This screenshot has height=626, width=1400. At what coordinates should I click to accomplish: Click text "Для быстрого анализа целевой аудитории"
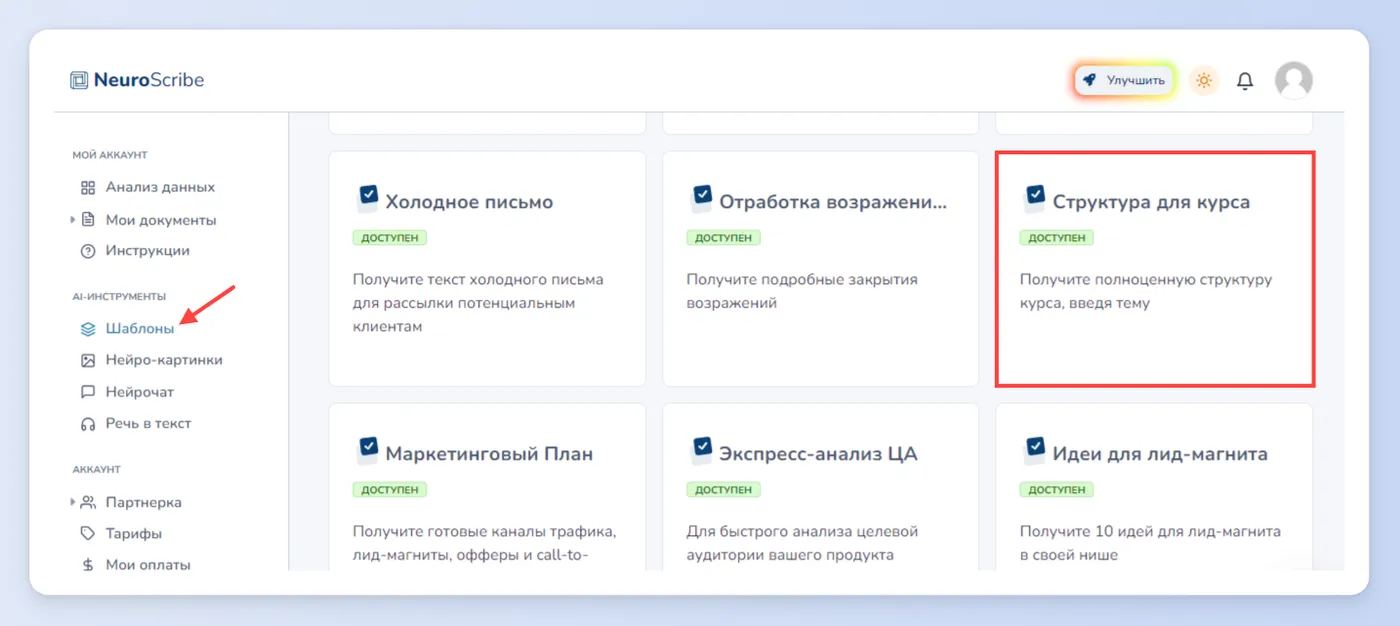[x=802, y=543]
